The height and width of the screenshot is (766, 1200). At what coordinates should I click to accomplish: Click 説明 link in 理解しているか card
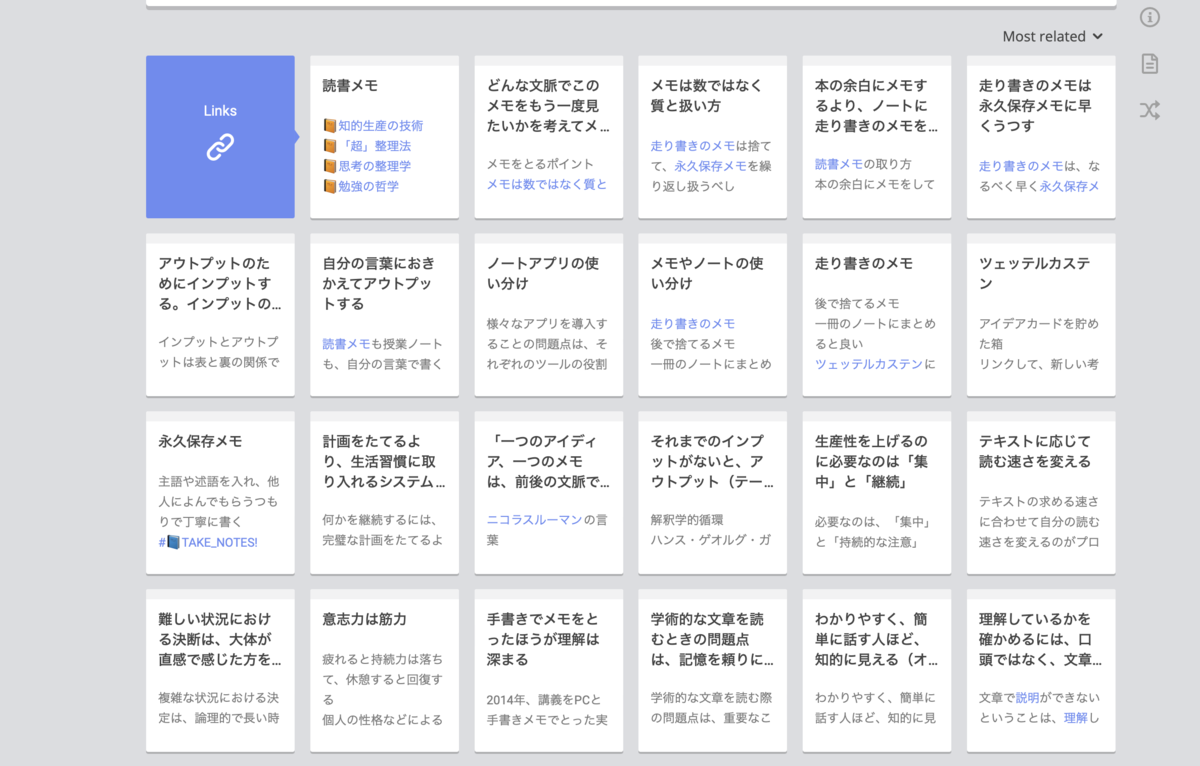(x=1028, y=698)
